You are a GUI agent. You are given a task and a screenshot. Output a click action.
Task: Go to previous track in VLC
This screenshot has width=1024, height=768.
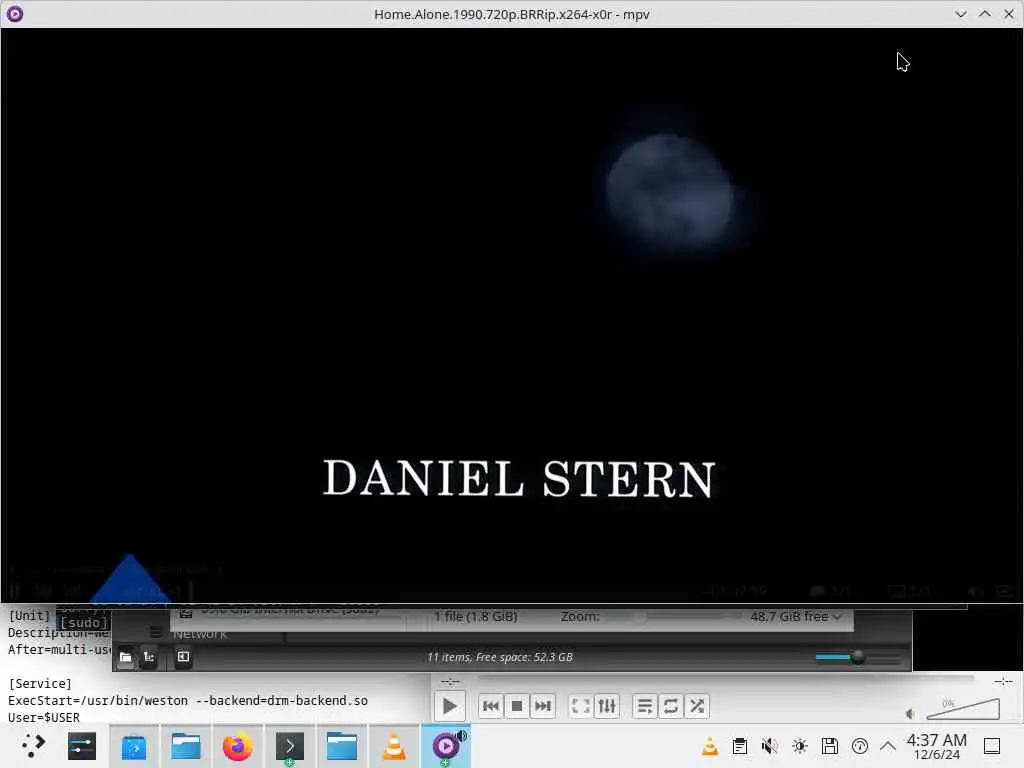pyautogui.click(x=490, y=706)
